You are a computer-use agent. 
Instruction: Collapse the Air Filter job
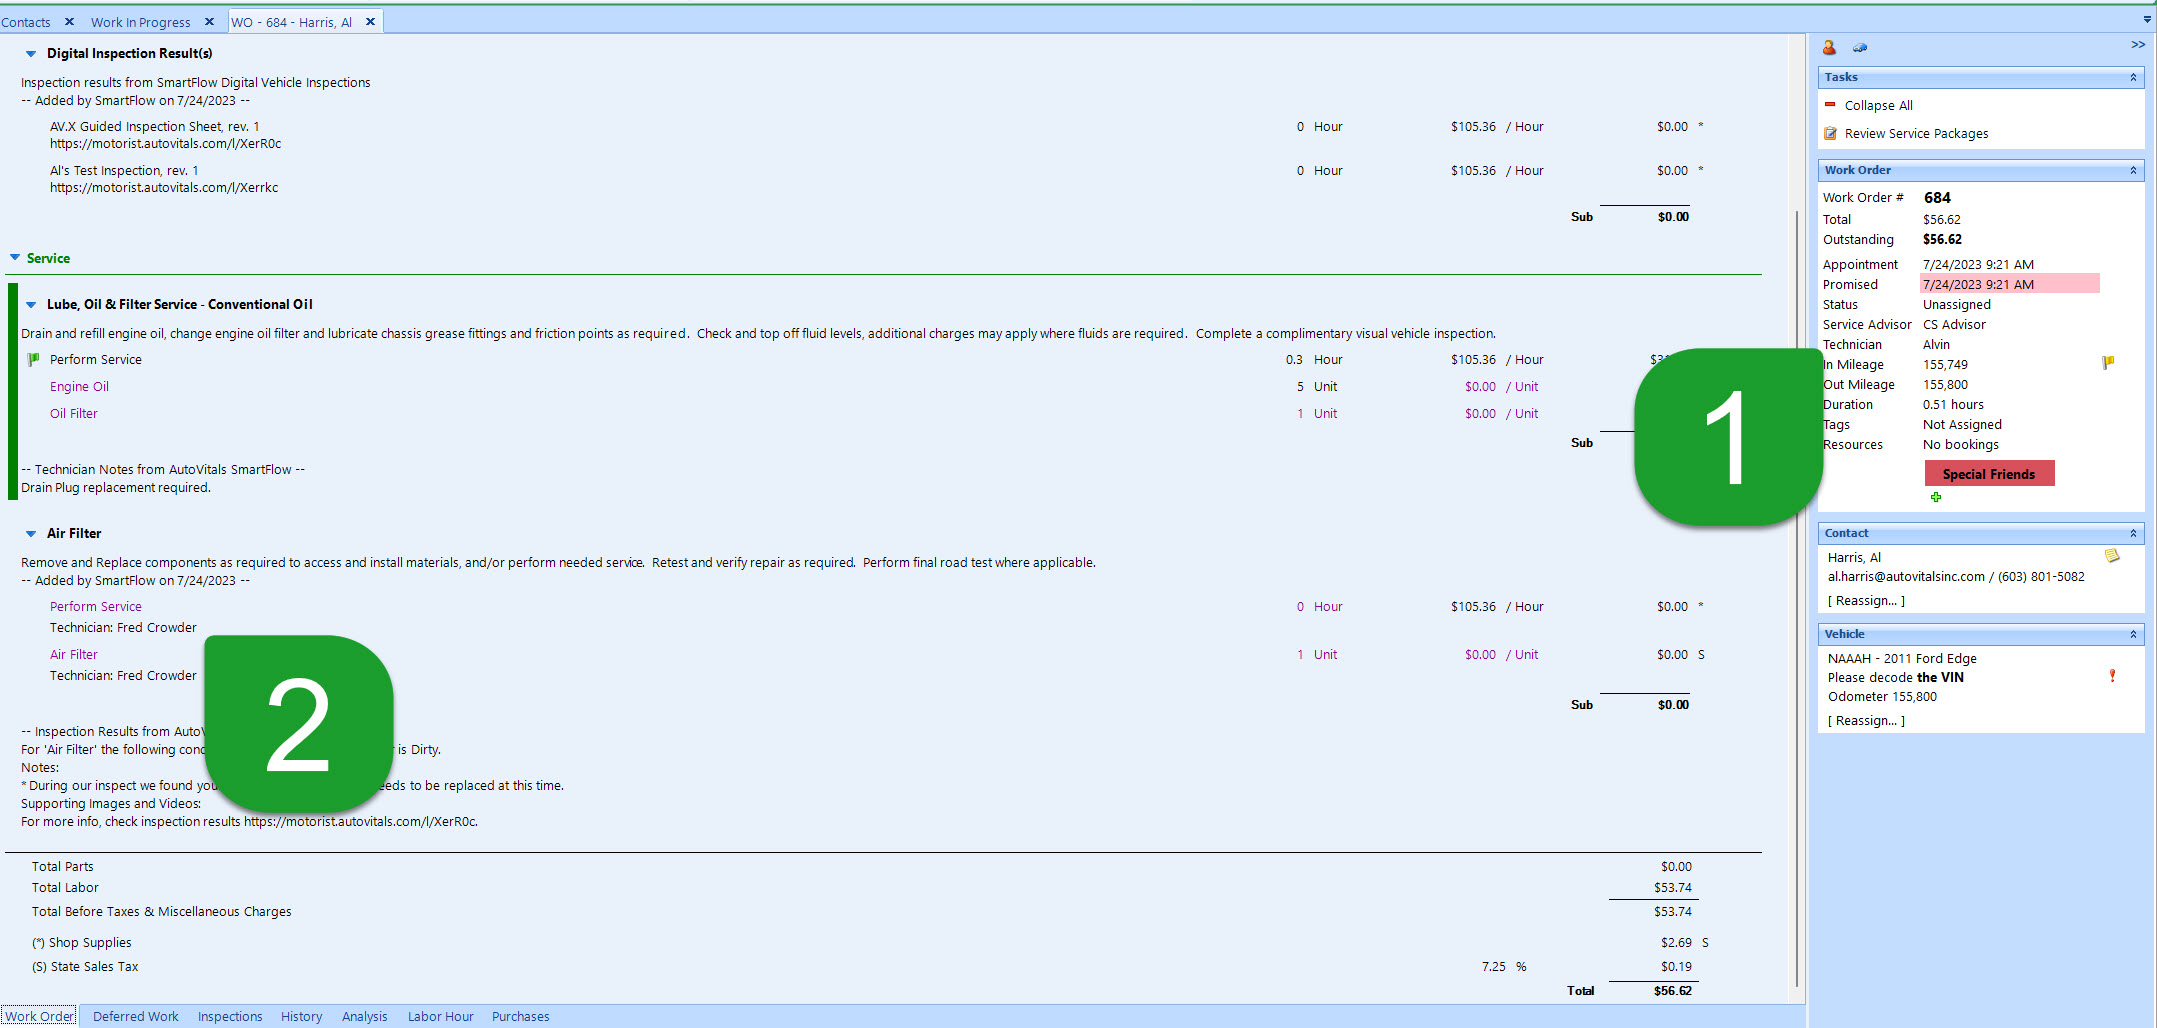(31, 534)
